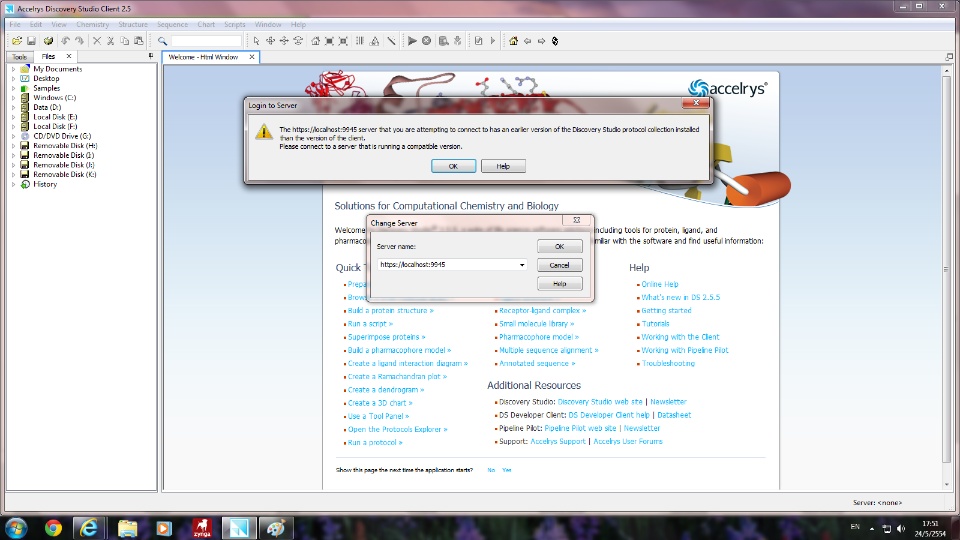Click the browser Forward arrow icon

tap(541, 41)
